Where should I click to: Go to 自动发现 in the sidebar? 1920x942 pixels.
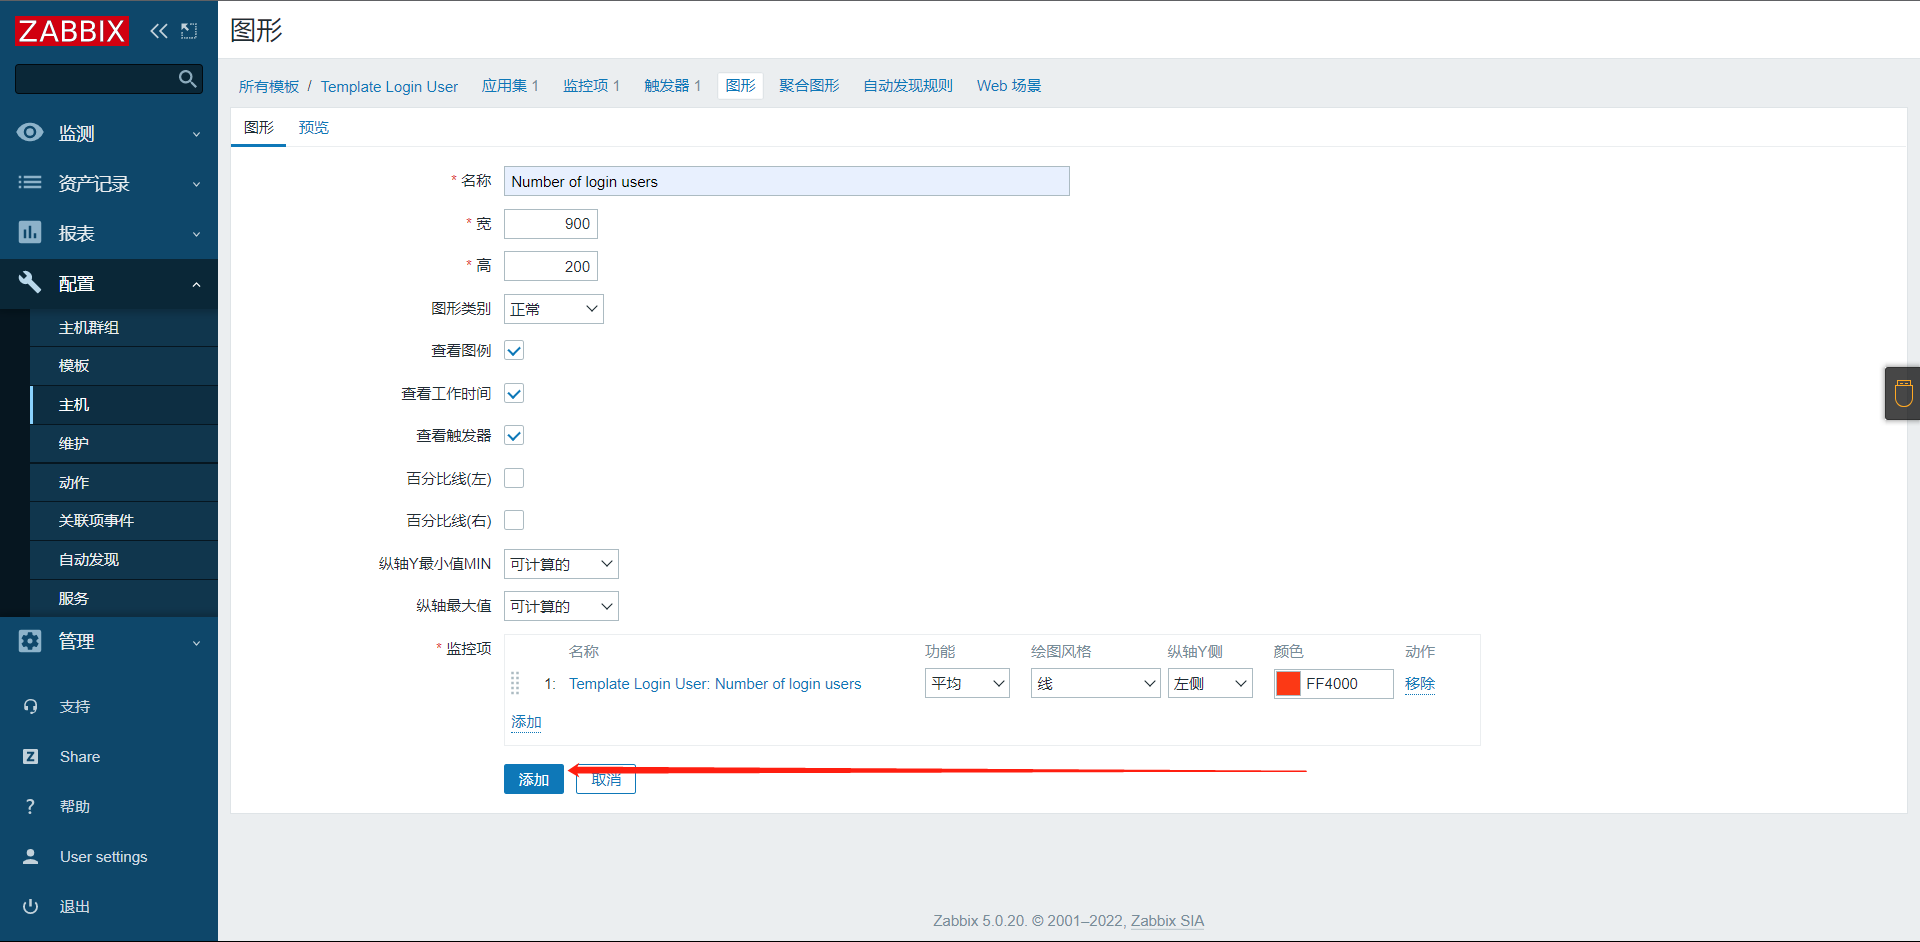click(124, 560)
